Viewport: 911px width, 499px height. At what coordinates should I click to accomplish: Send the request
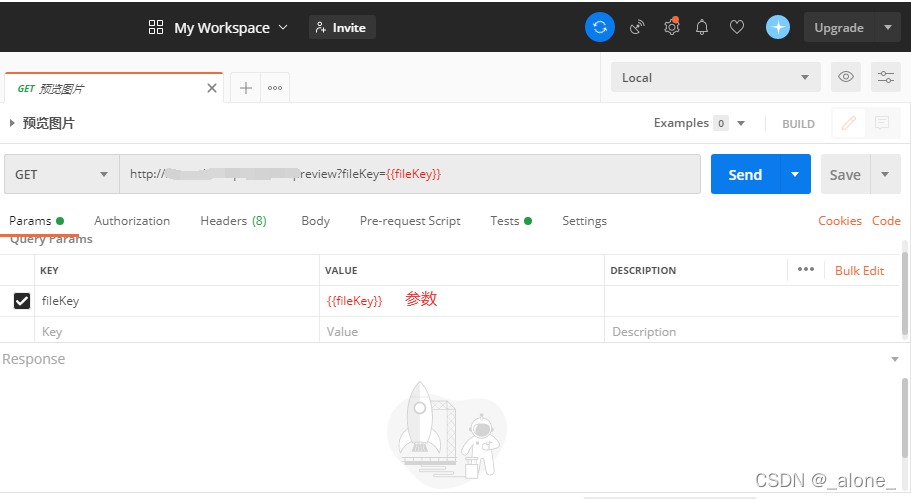point(745,174)
